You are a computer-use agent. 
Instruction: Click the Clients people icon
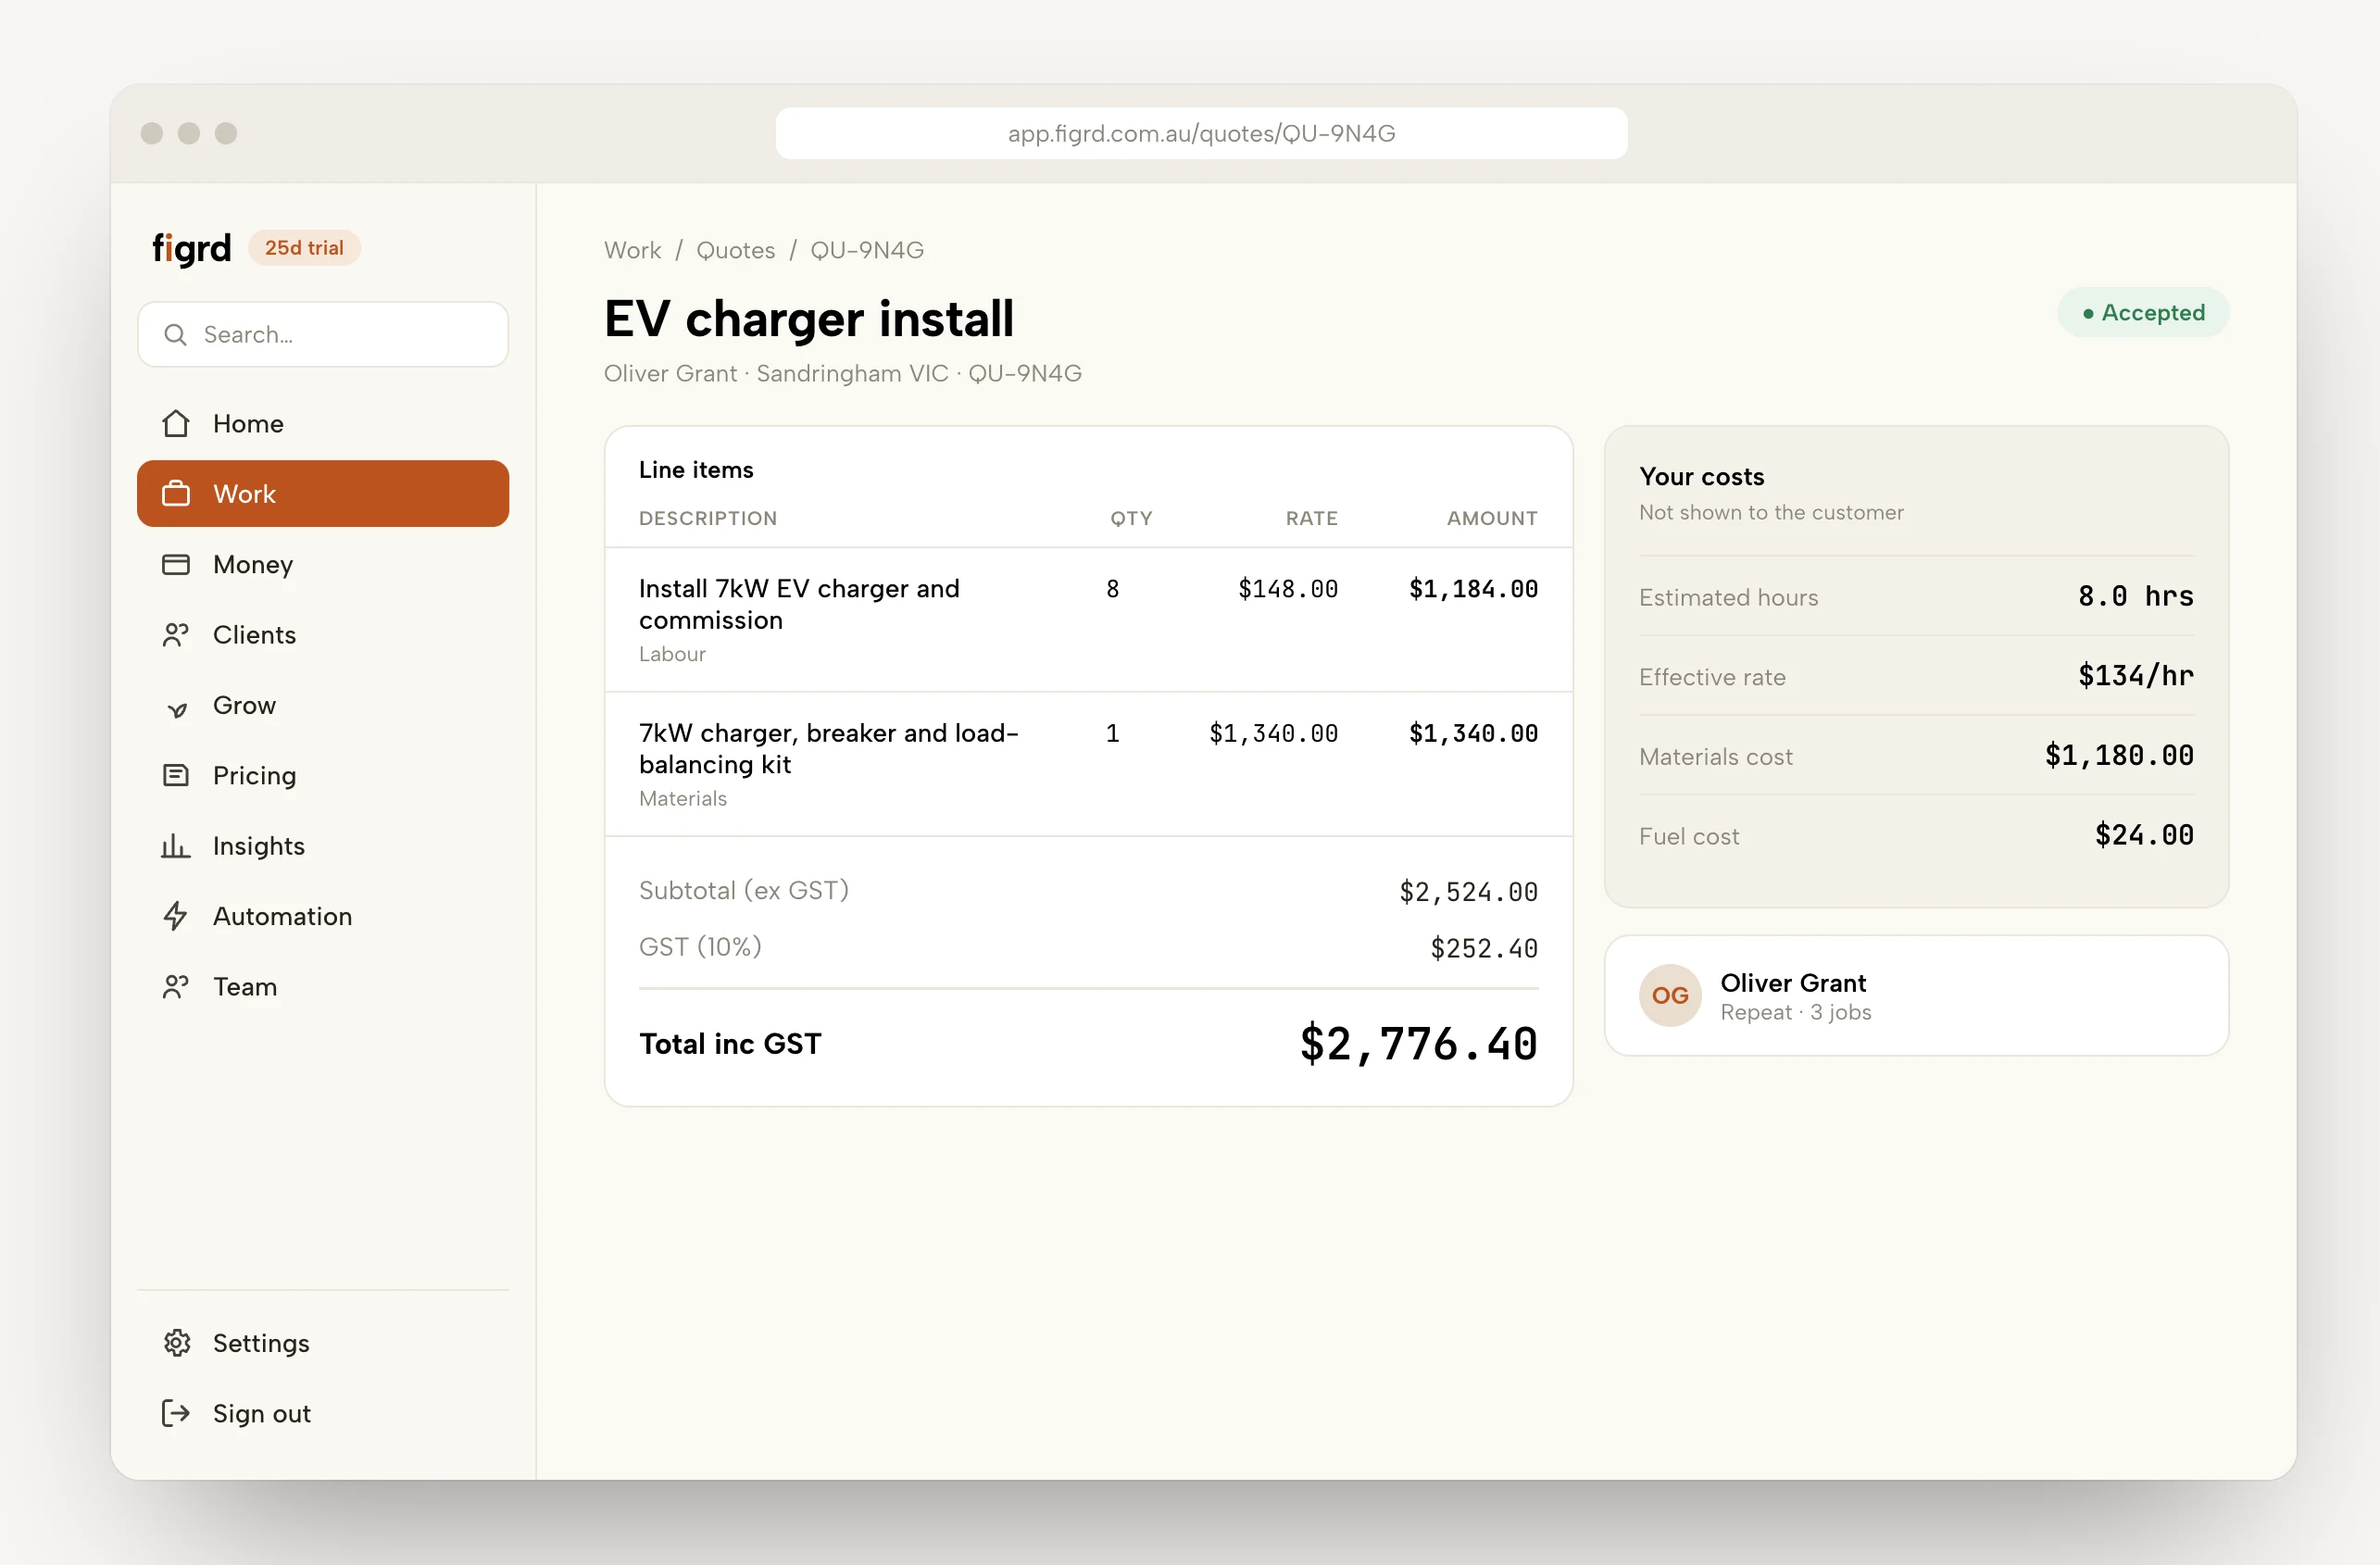coord(176,634)
